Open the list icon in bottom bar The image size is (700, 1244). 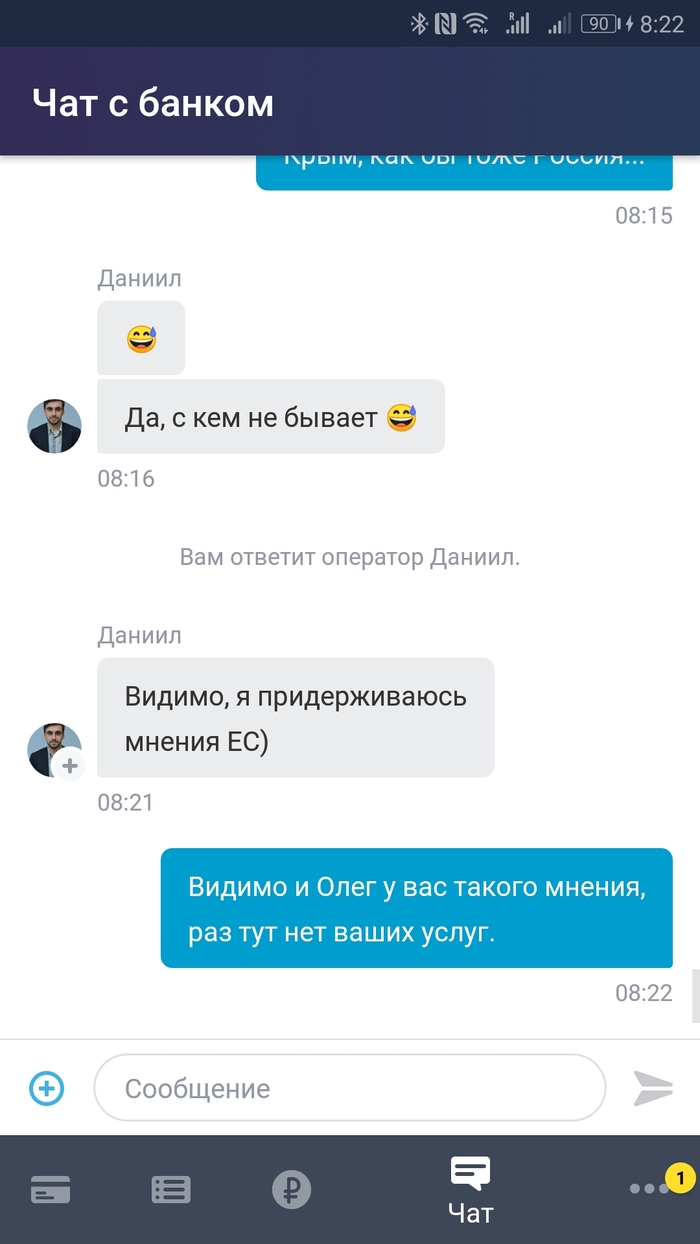[x=171, y=1189]
